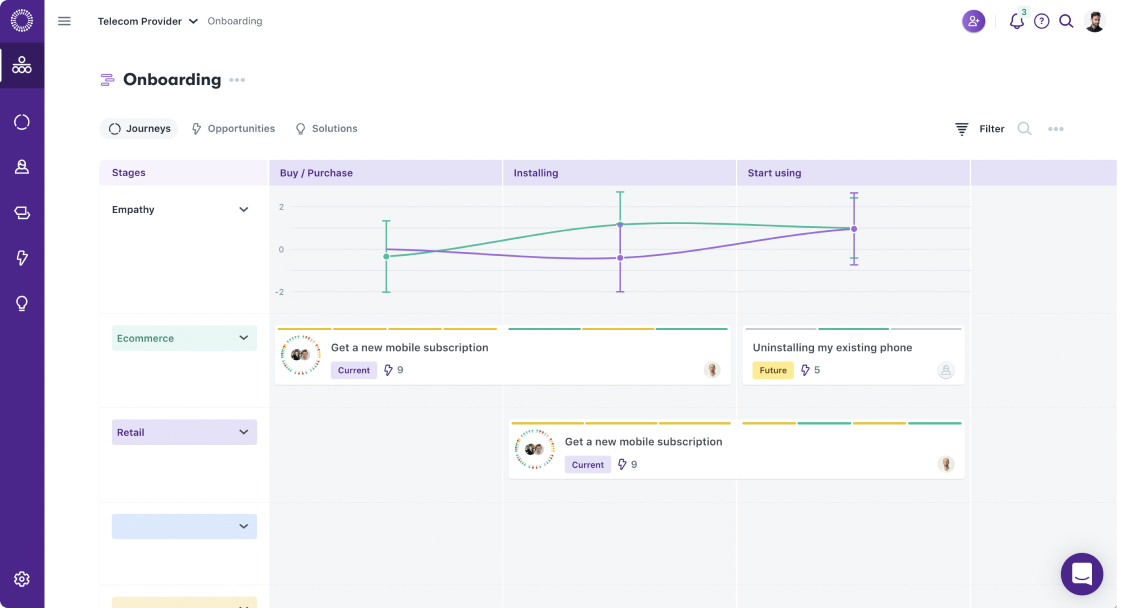Screen dimensions: 1122x608
Task: Click the Filter label
Action: point(992,129)
